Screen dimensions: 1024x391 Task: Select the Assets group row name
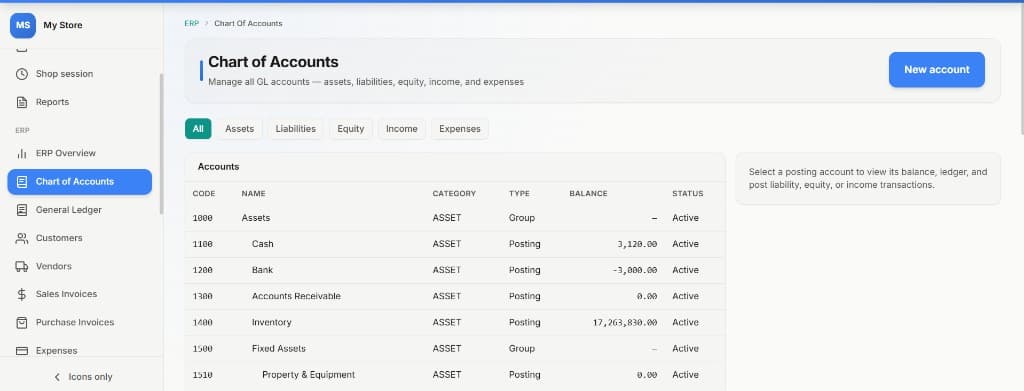click(256, 218)
